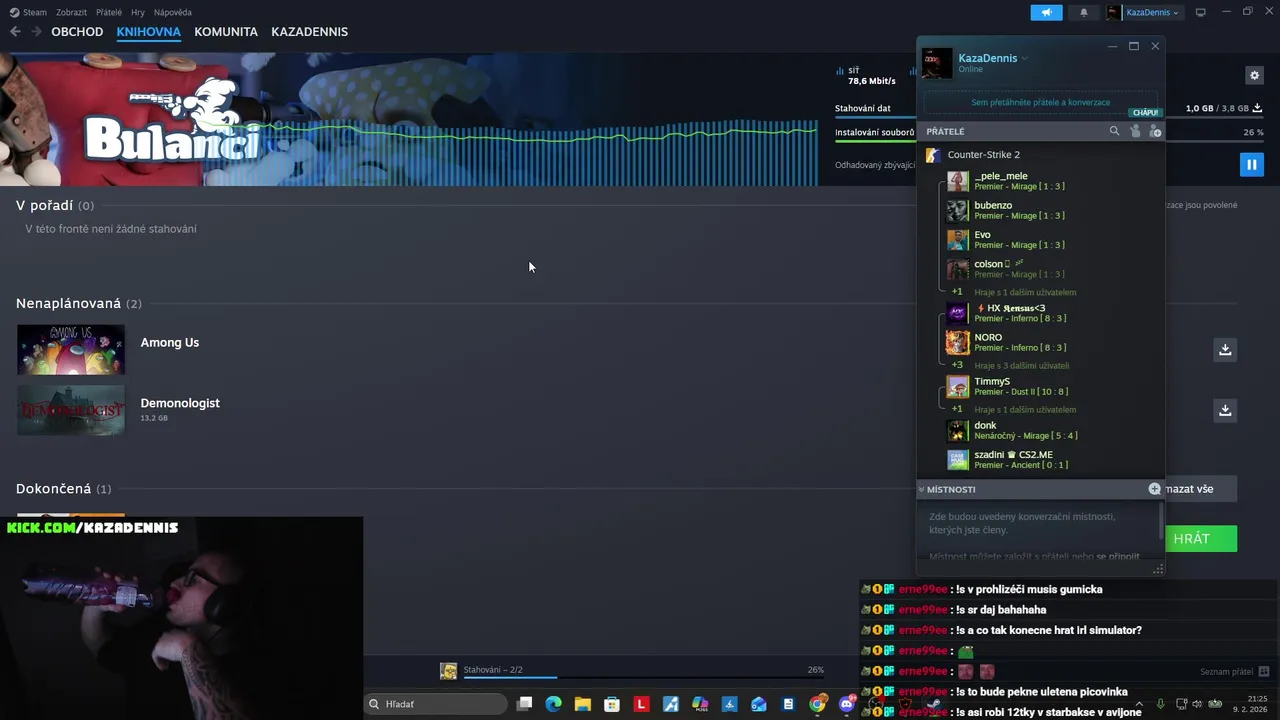This screenshot has height=720, width=1280.
Task: Open the Zobrazit menu
Action: [x=71, y=12]
